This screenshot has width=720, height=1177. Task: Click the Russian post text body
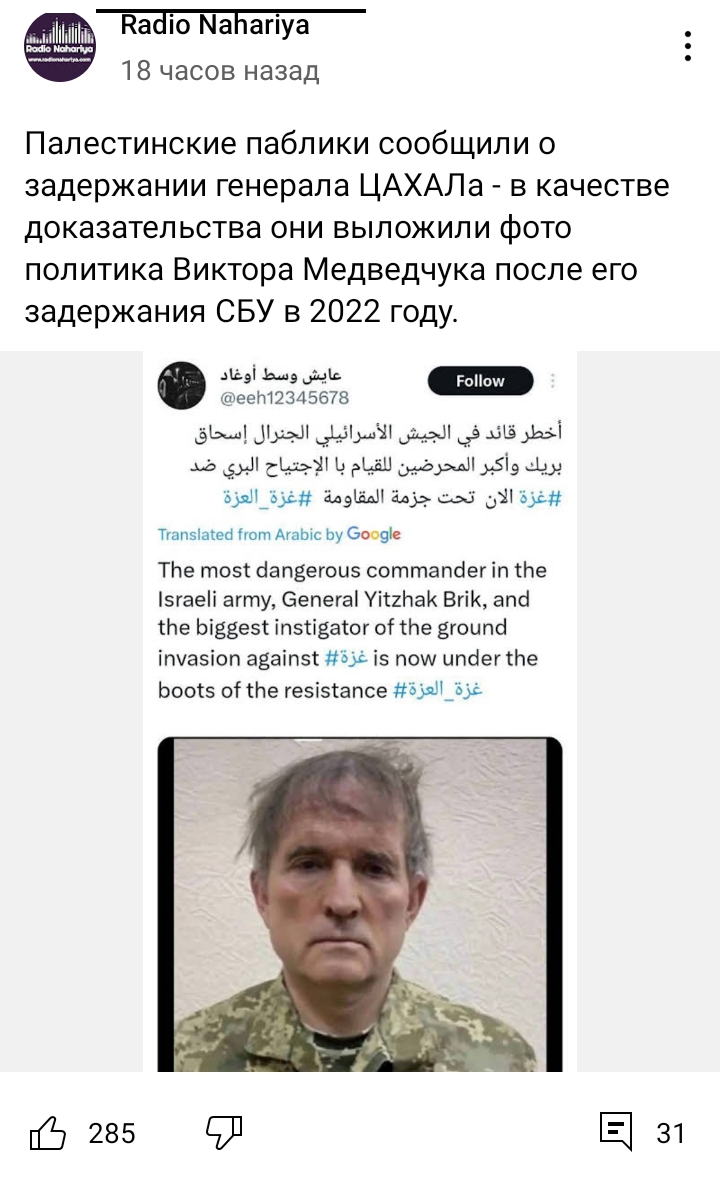[x=347, y=227]
